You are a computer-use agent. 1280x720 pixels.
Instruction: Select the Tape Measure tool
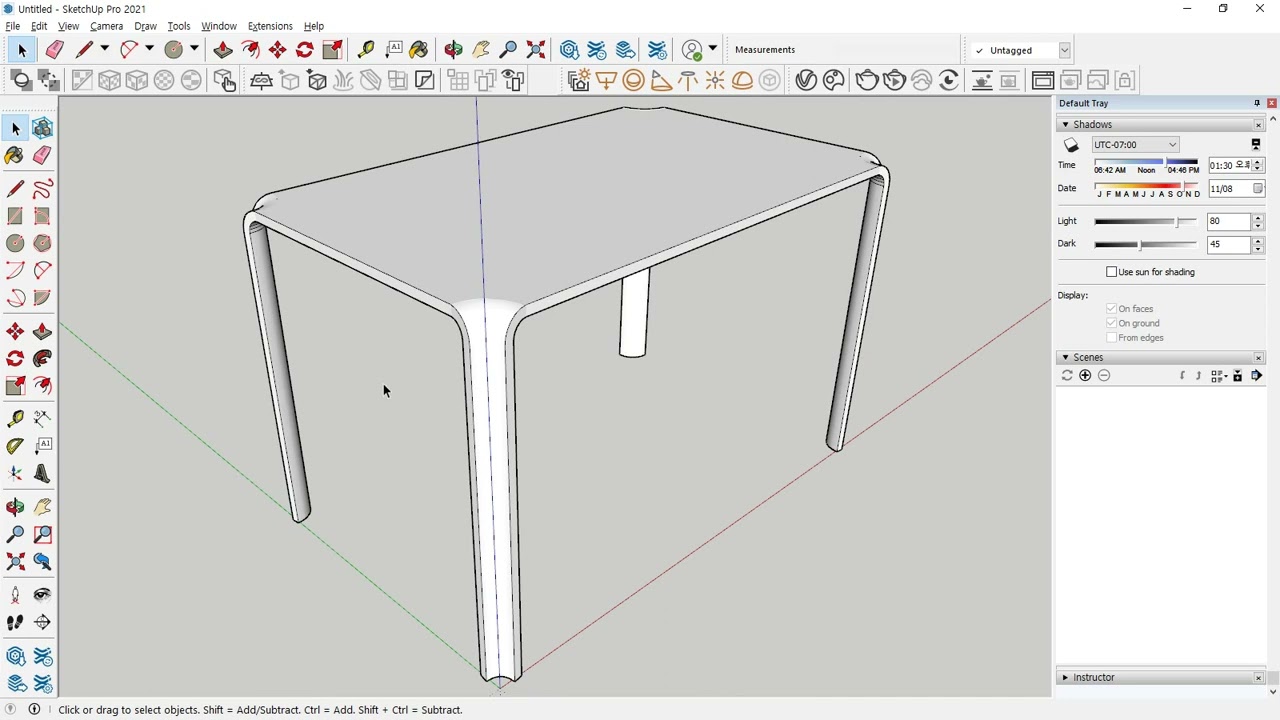(x=15, y=419)
